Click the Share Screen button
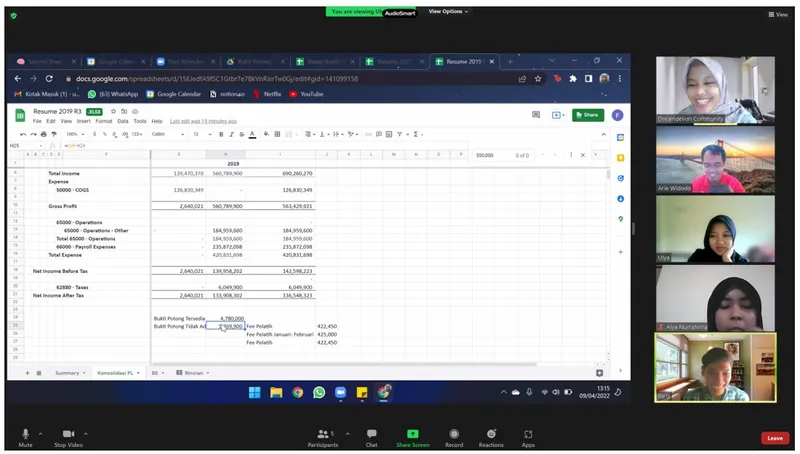800x454 pixels. 412,435
